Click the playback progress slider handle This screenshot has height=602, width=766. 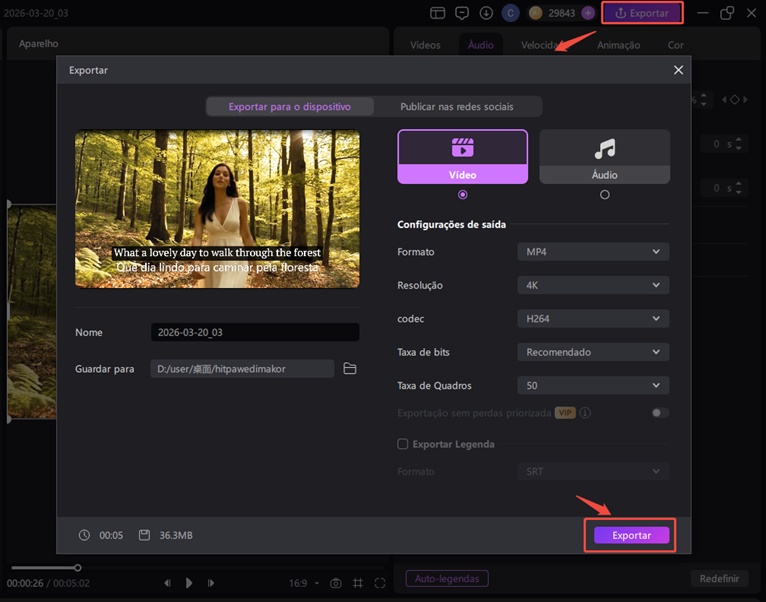77,567
